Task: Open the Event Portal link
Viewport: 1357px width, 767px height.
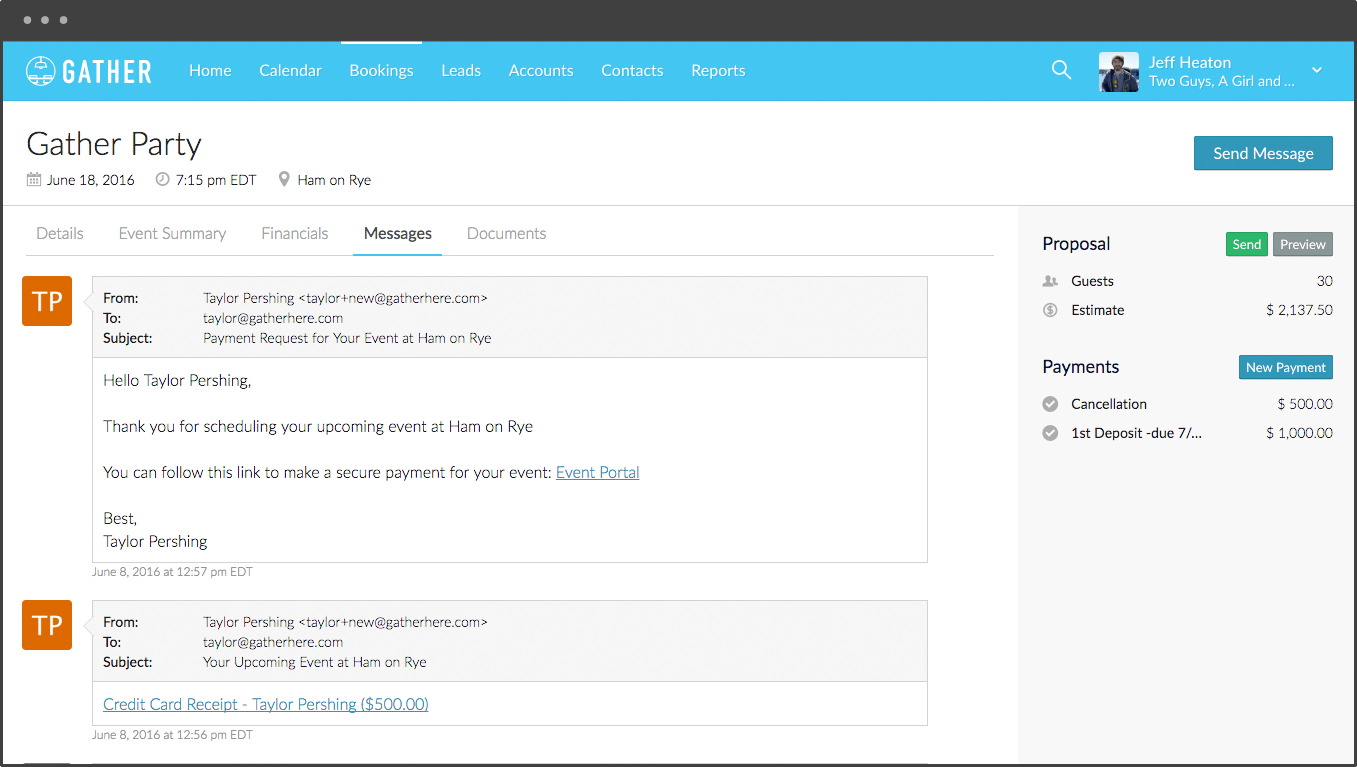Action: coord(597,472)
